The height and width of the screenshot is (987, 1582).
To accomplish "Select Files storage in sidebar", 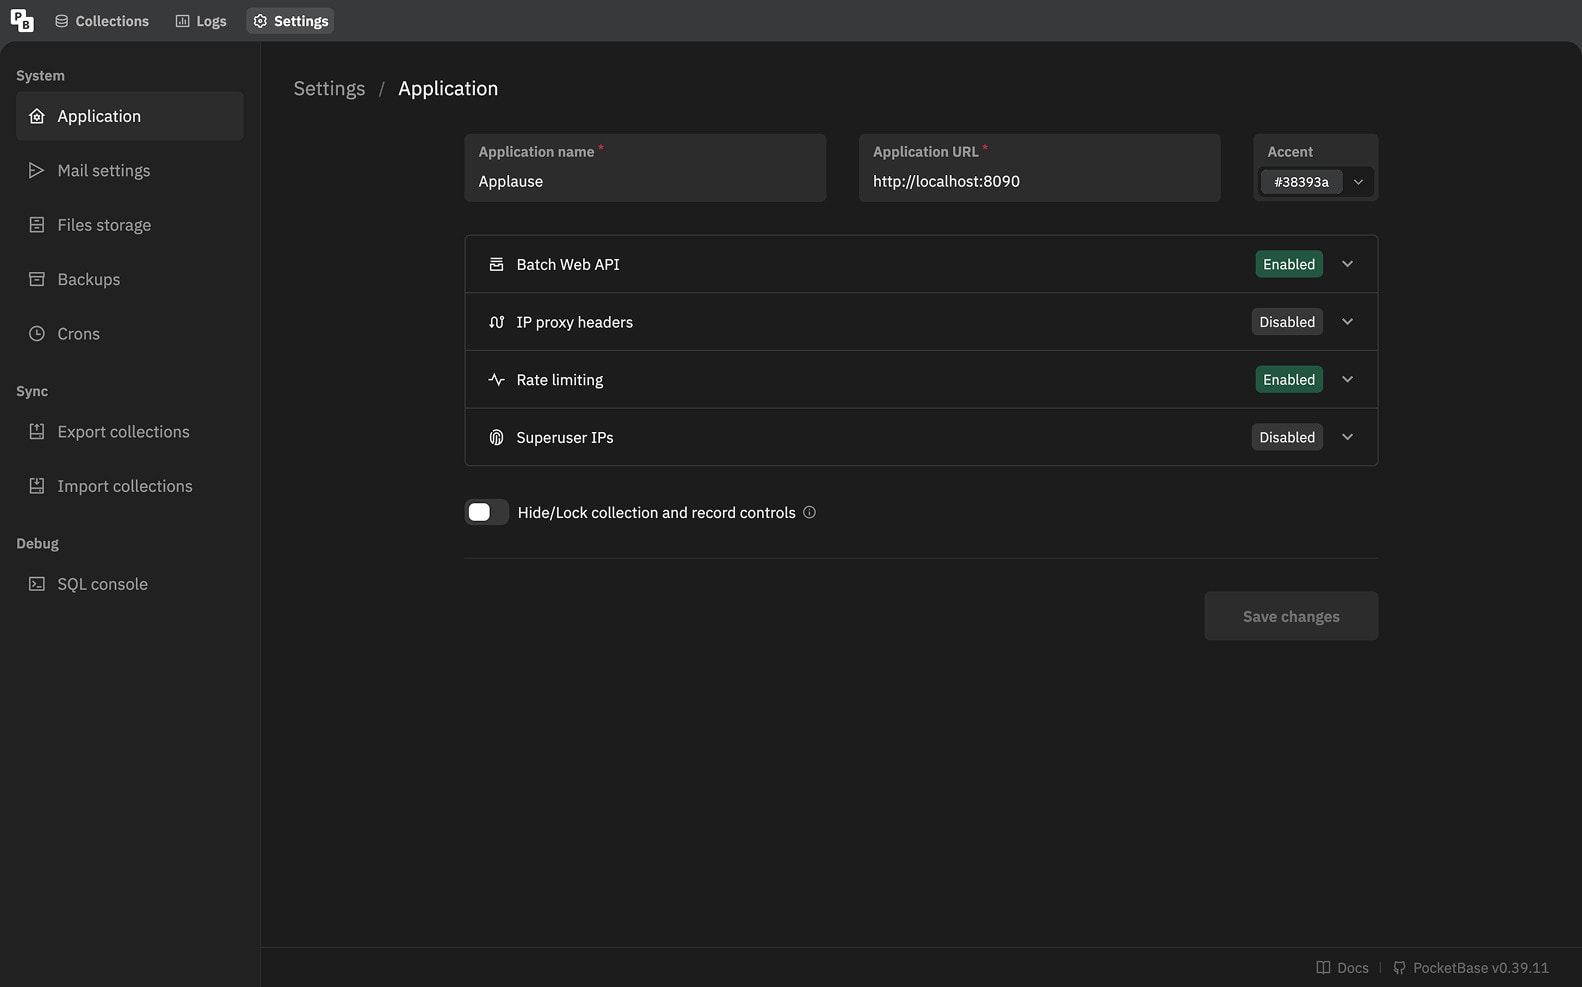I will click(130, 225).
